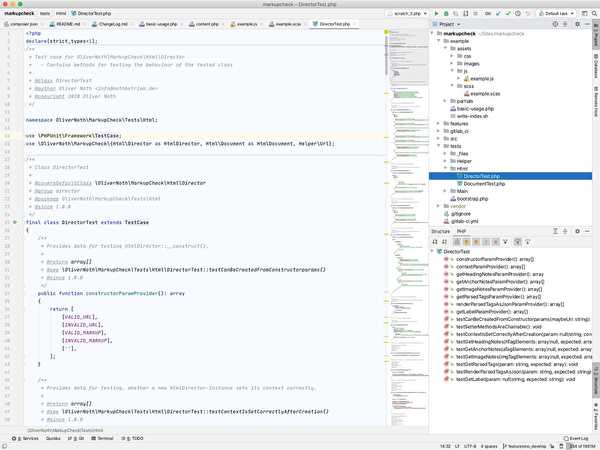Switch to the example.scss editor tab
The image size is (600, 450).
click(x=286, y=24)
